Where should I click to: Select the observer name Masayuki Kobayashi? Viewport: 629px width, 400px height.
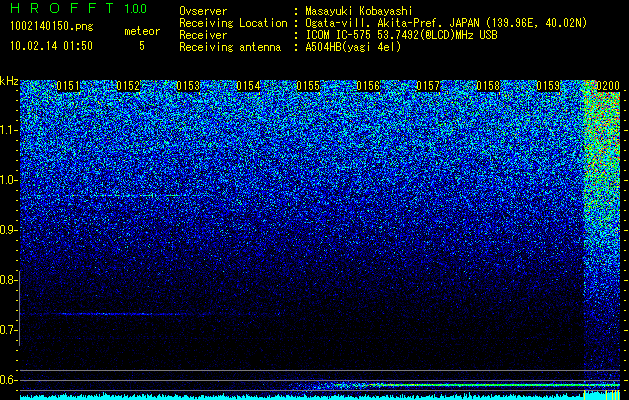359,11
